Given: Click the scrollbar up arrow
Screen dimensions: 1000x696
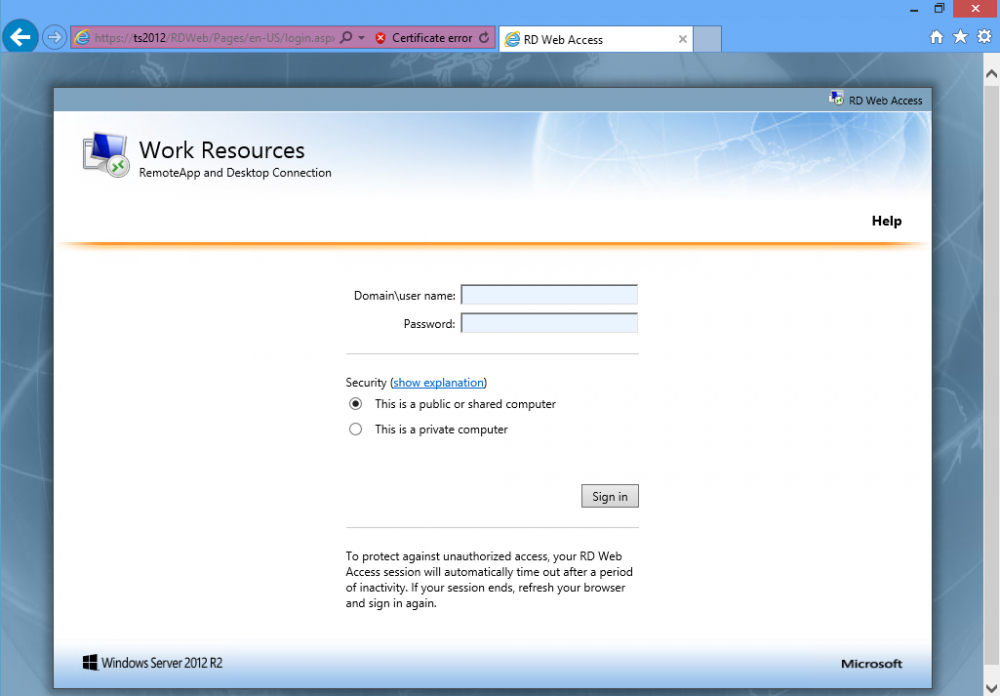Looking at the screenshot, I should tap(991, 74).
